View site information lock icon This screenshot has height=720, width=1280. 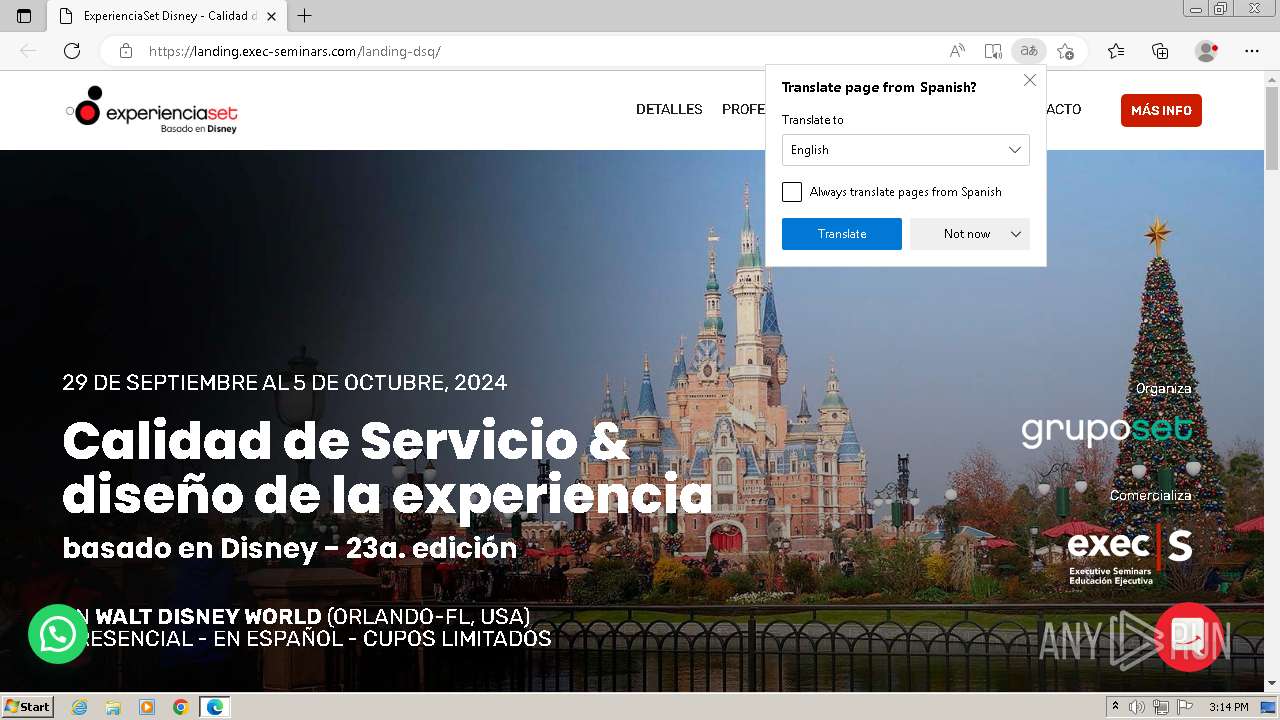tap(126, 51)
